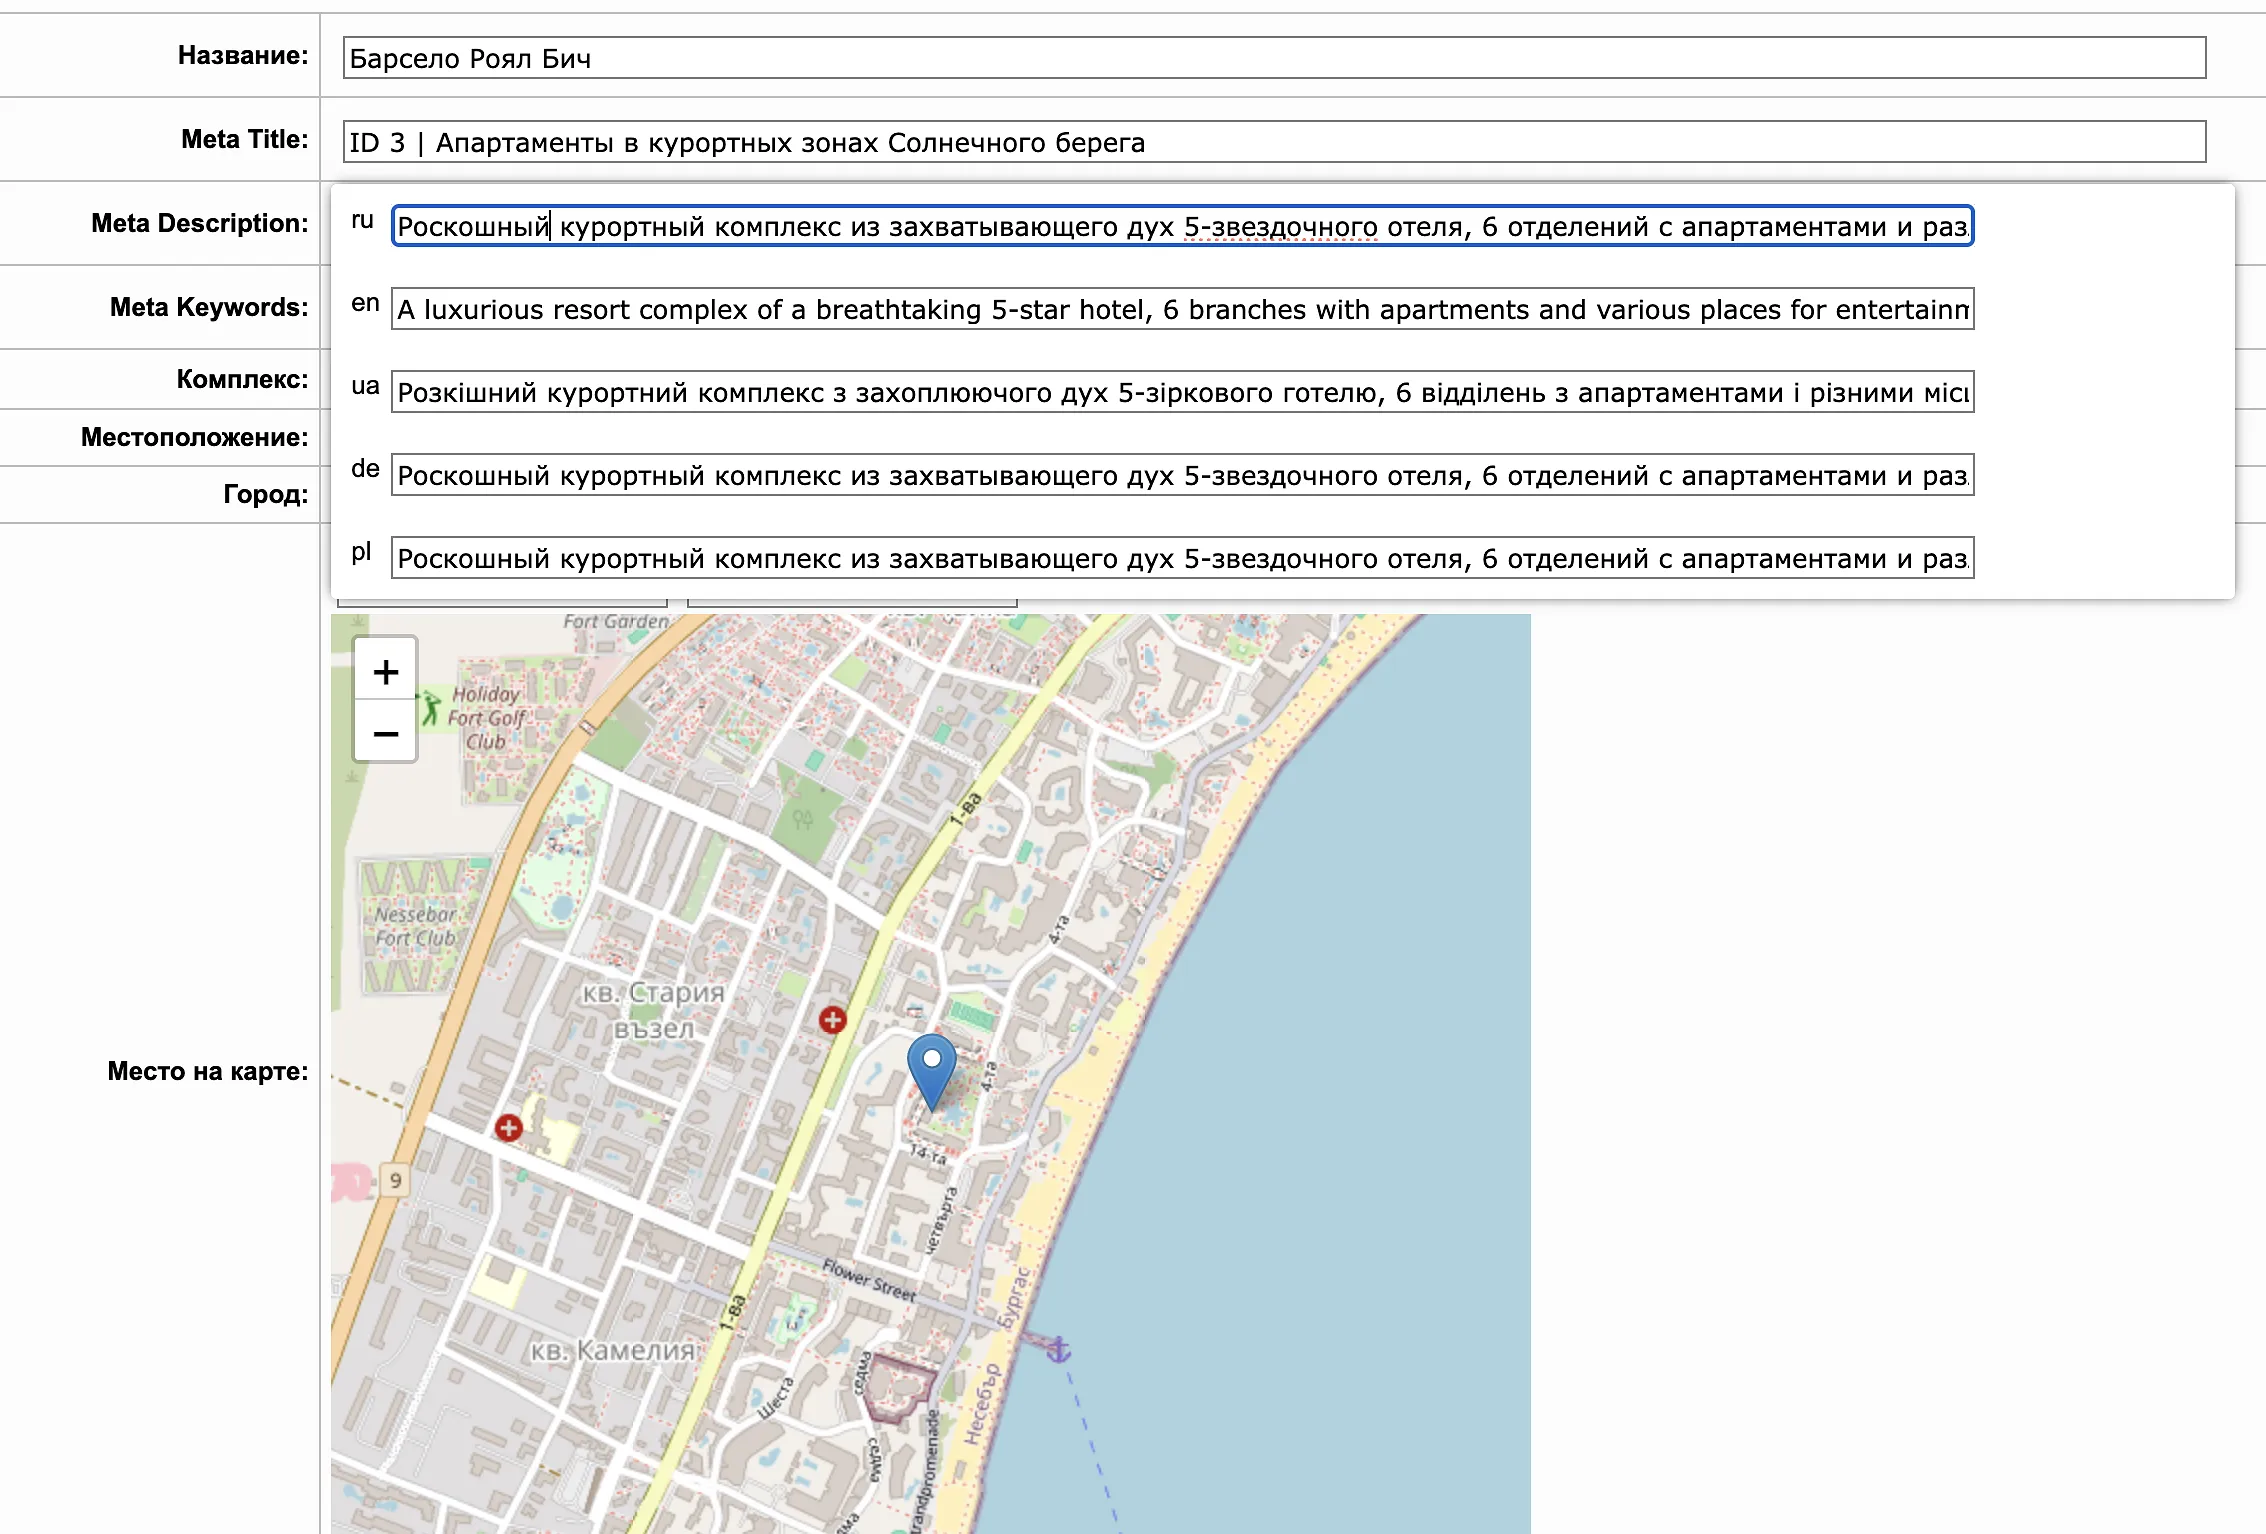2266x1534 pixels.
Task: Zoom out of the map with minus button
Action: coord(385,734)
